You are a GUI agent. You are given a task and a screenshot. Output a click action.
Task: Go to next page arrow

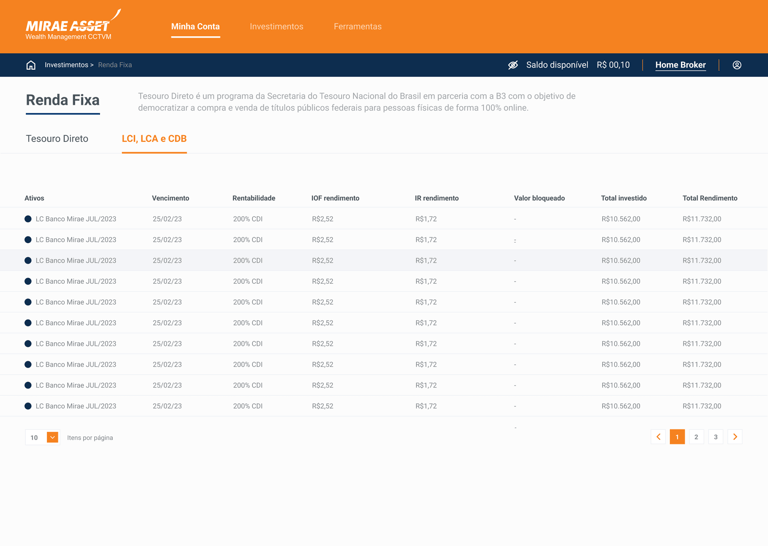[735, 437]
